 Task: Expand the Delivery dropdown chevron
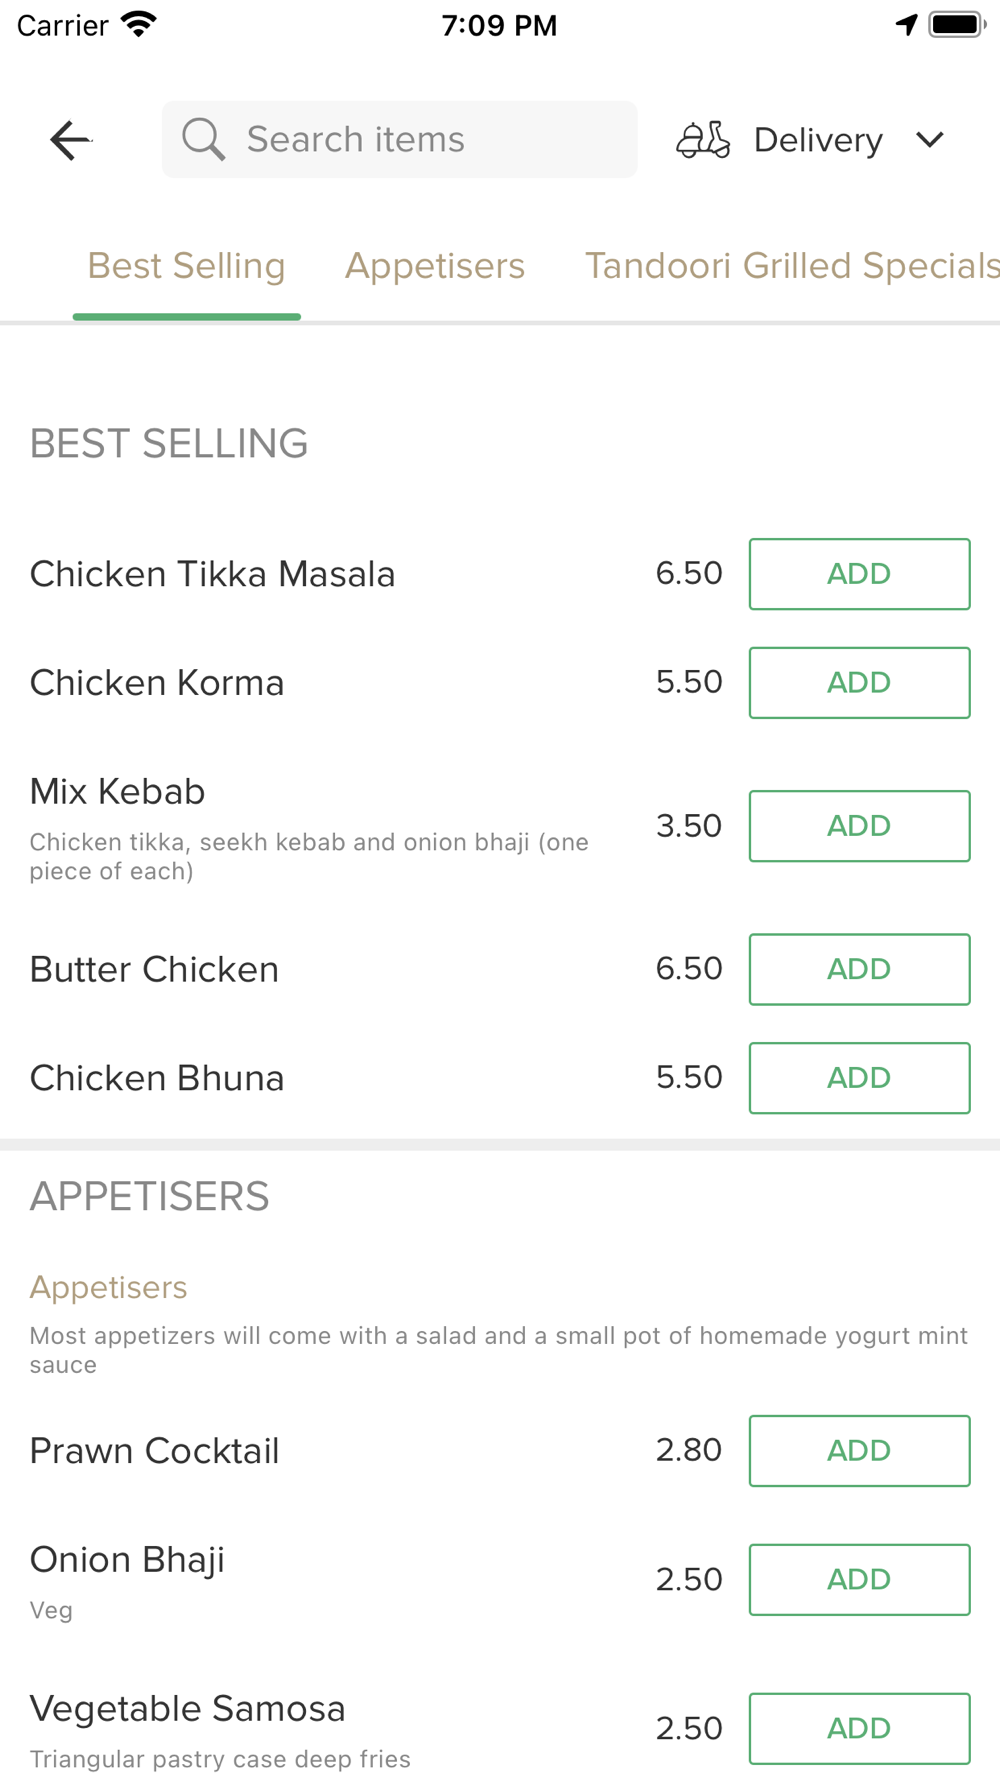[x=930, y=140]
